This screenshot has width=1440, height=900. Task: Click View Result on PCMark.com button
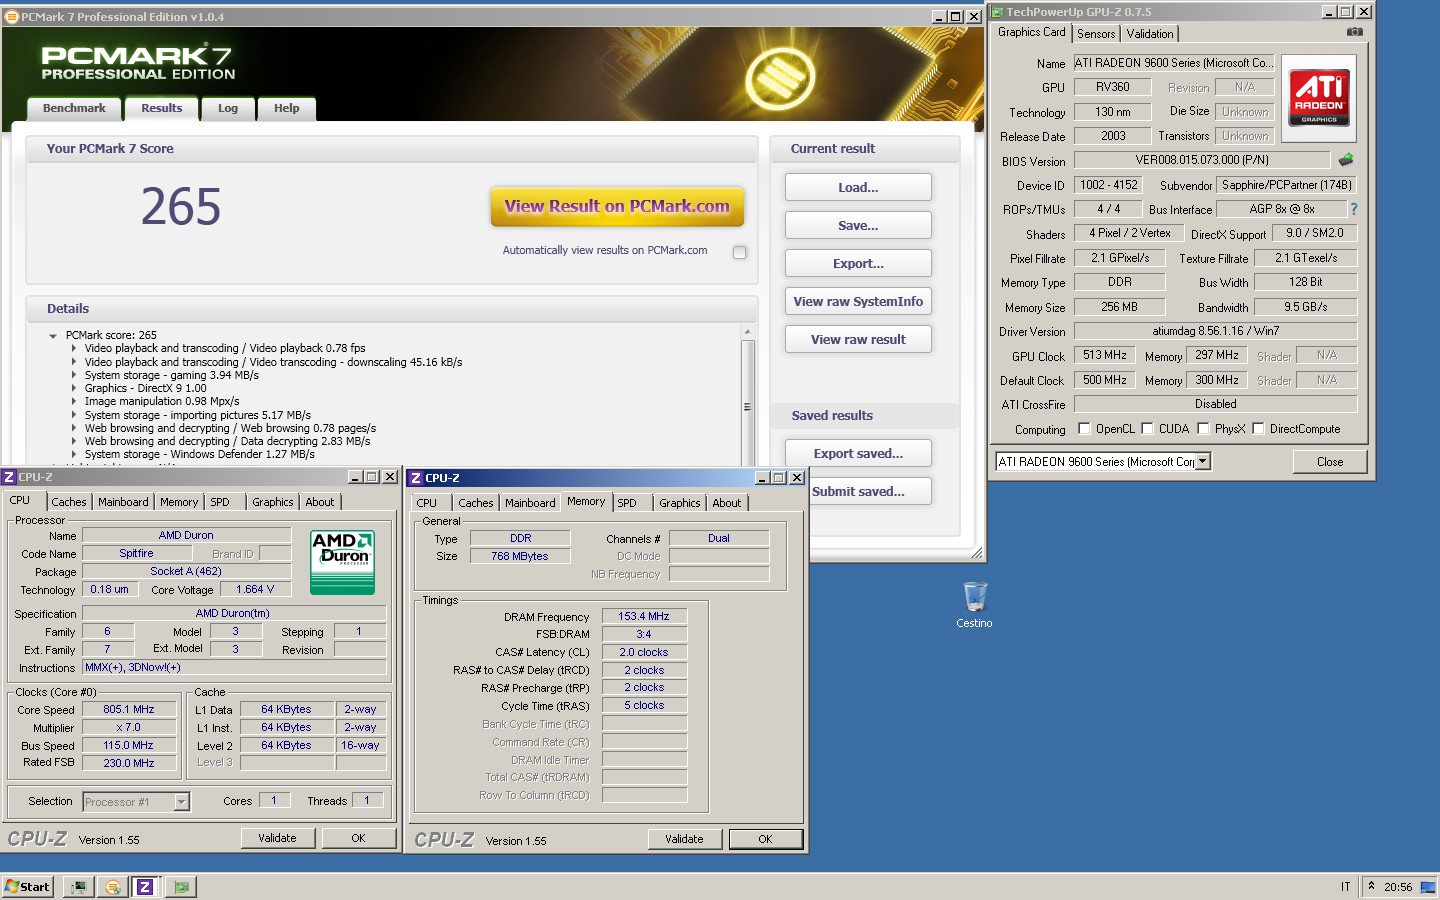click(617, 207)
